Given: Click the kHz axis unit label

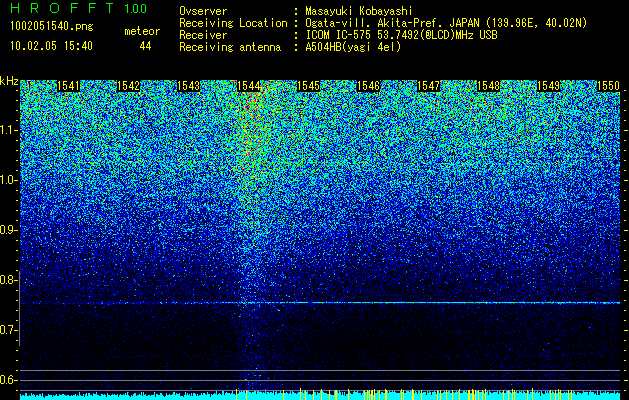Looking at the screenshot, I should tap(9, 81).
